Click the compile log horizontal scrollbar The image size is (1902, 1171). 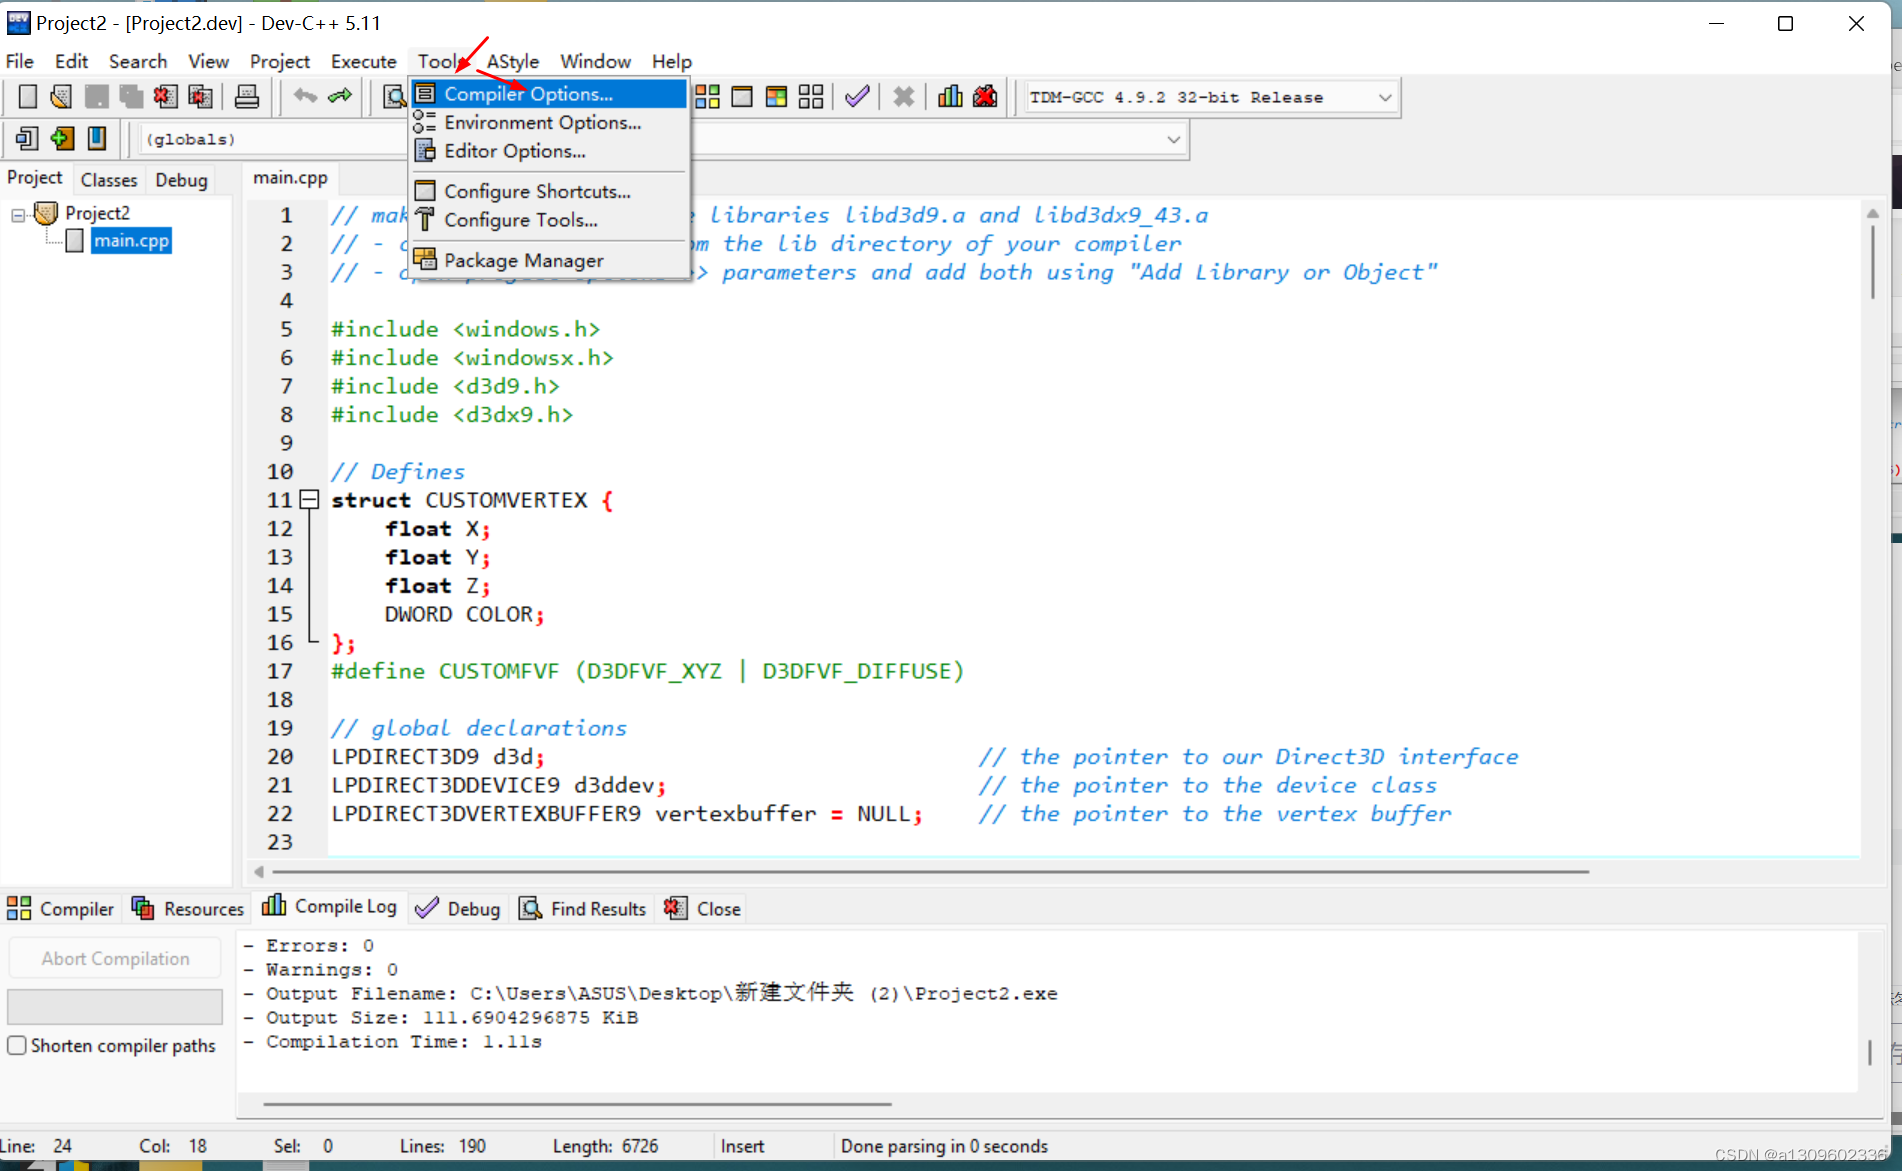(x=577, y=1104)
